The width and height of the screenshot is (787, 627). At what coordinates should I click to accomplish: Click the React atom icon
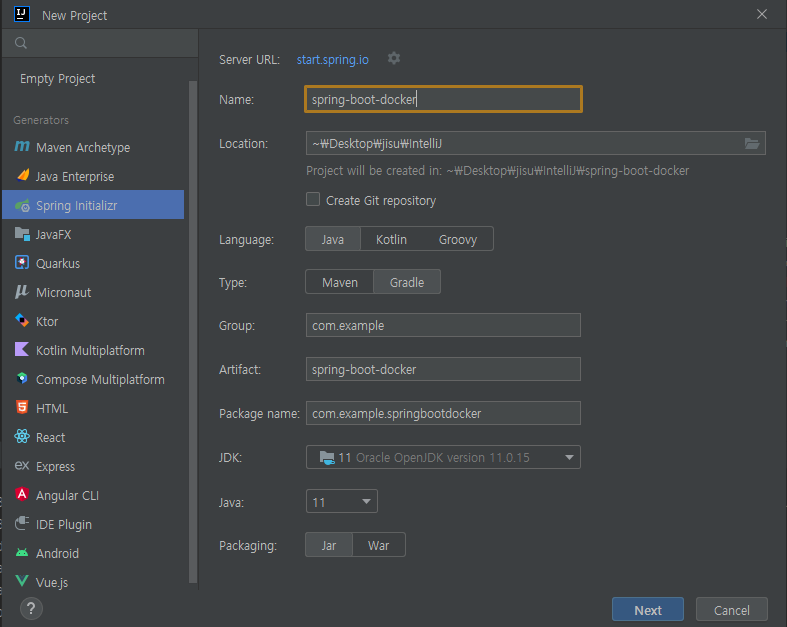click(22, 436)
